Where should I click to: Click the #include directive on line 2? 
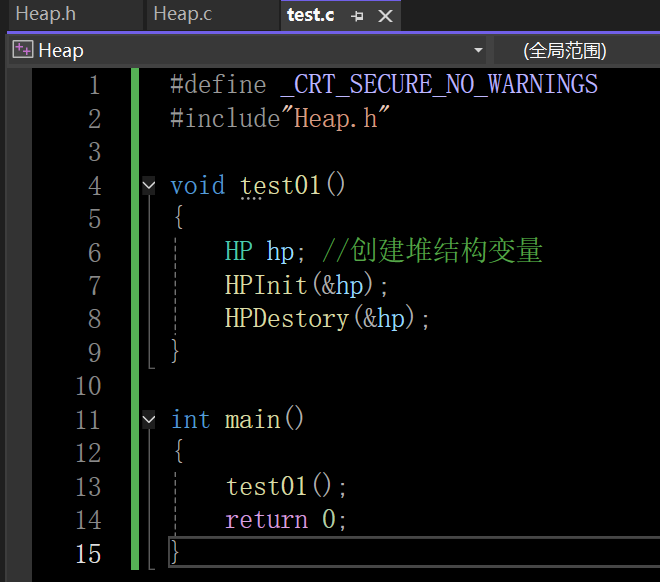(x=225, y=118)
